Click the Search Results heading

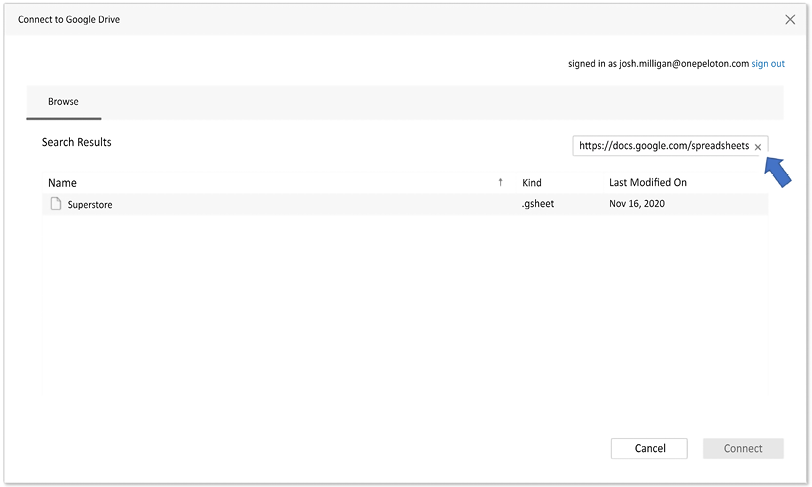coord(76,143)
